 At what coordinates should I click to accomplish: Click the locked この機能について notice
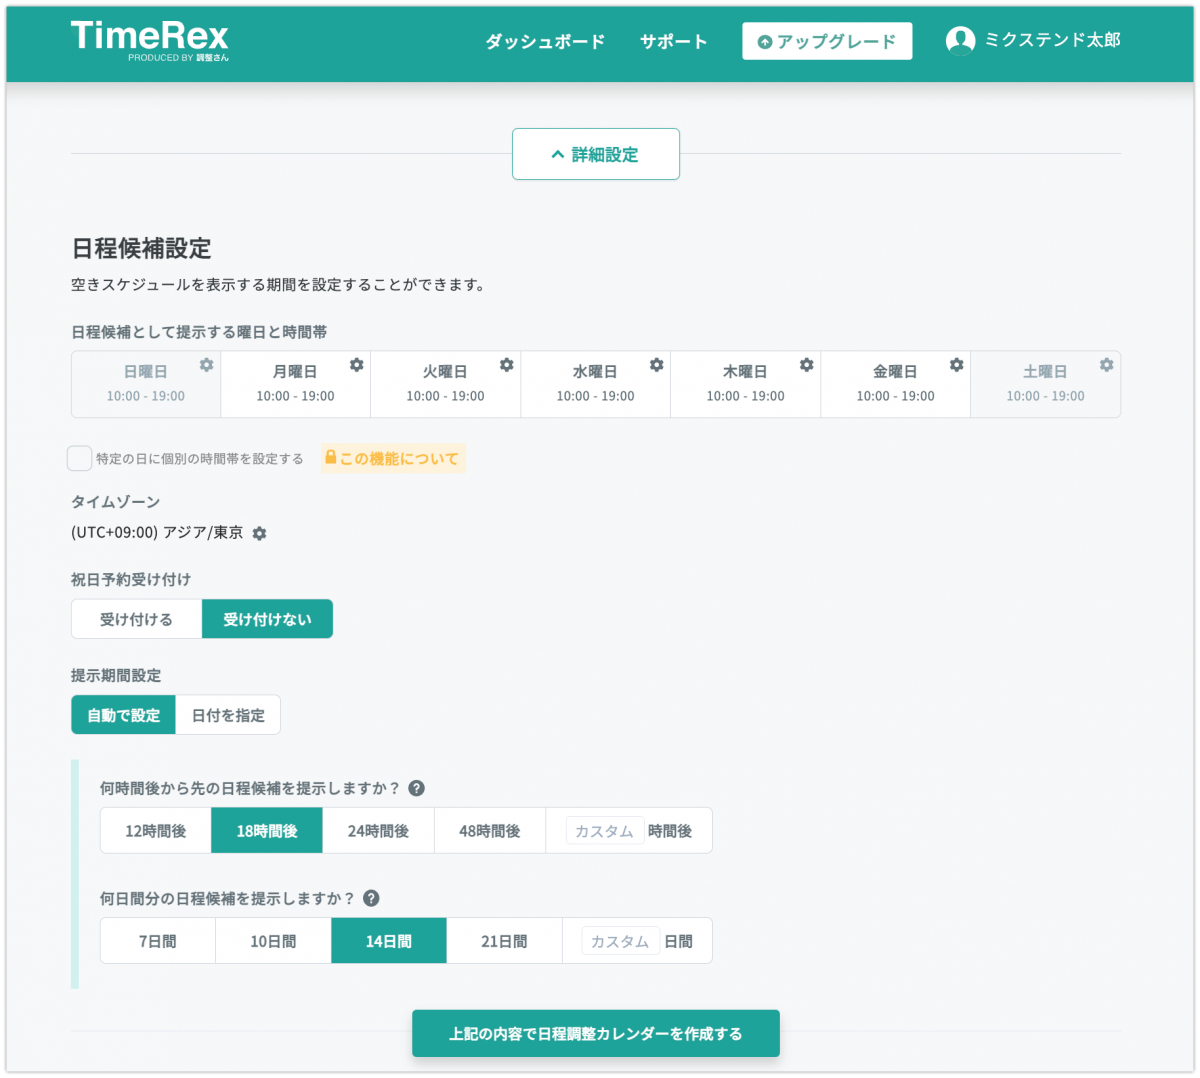393,458
